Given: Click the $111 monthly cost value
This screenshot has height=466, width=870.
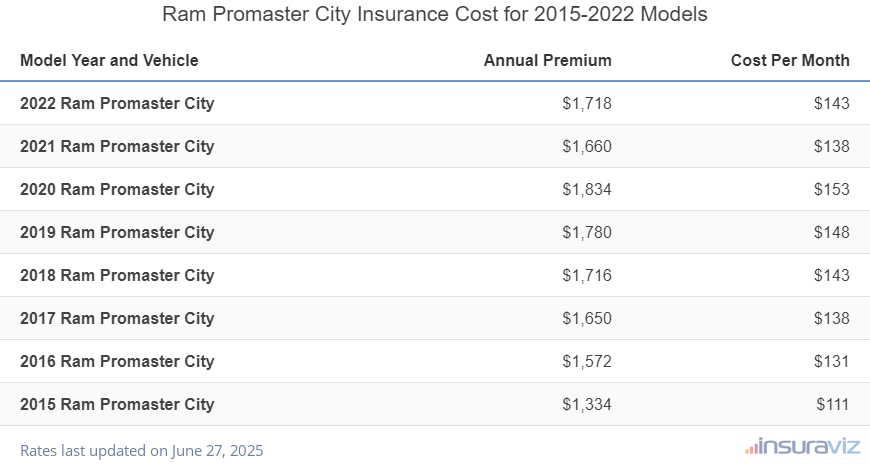Looking at the screenshot, I should coord(831,404).
